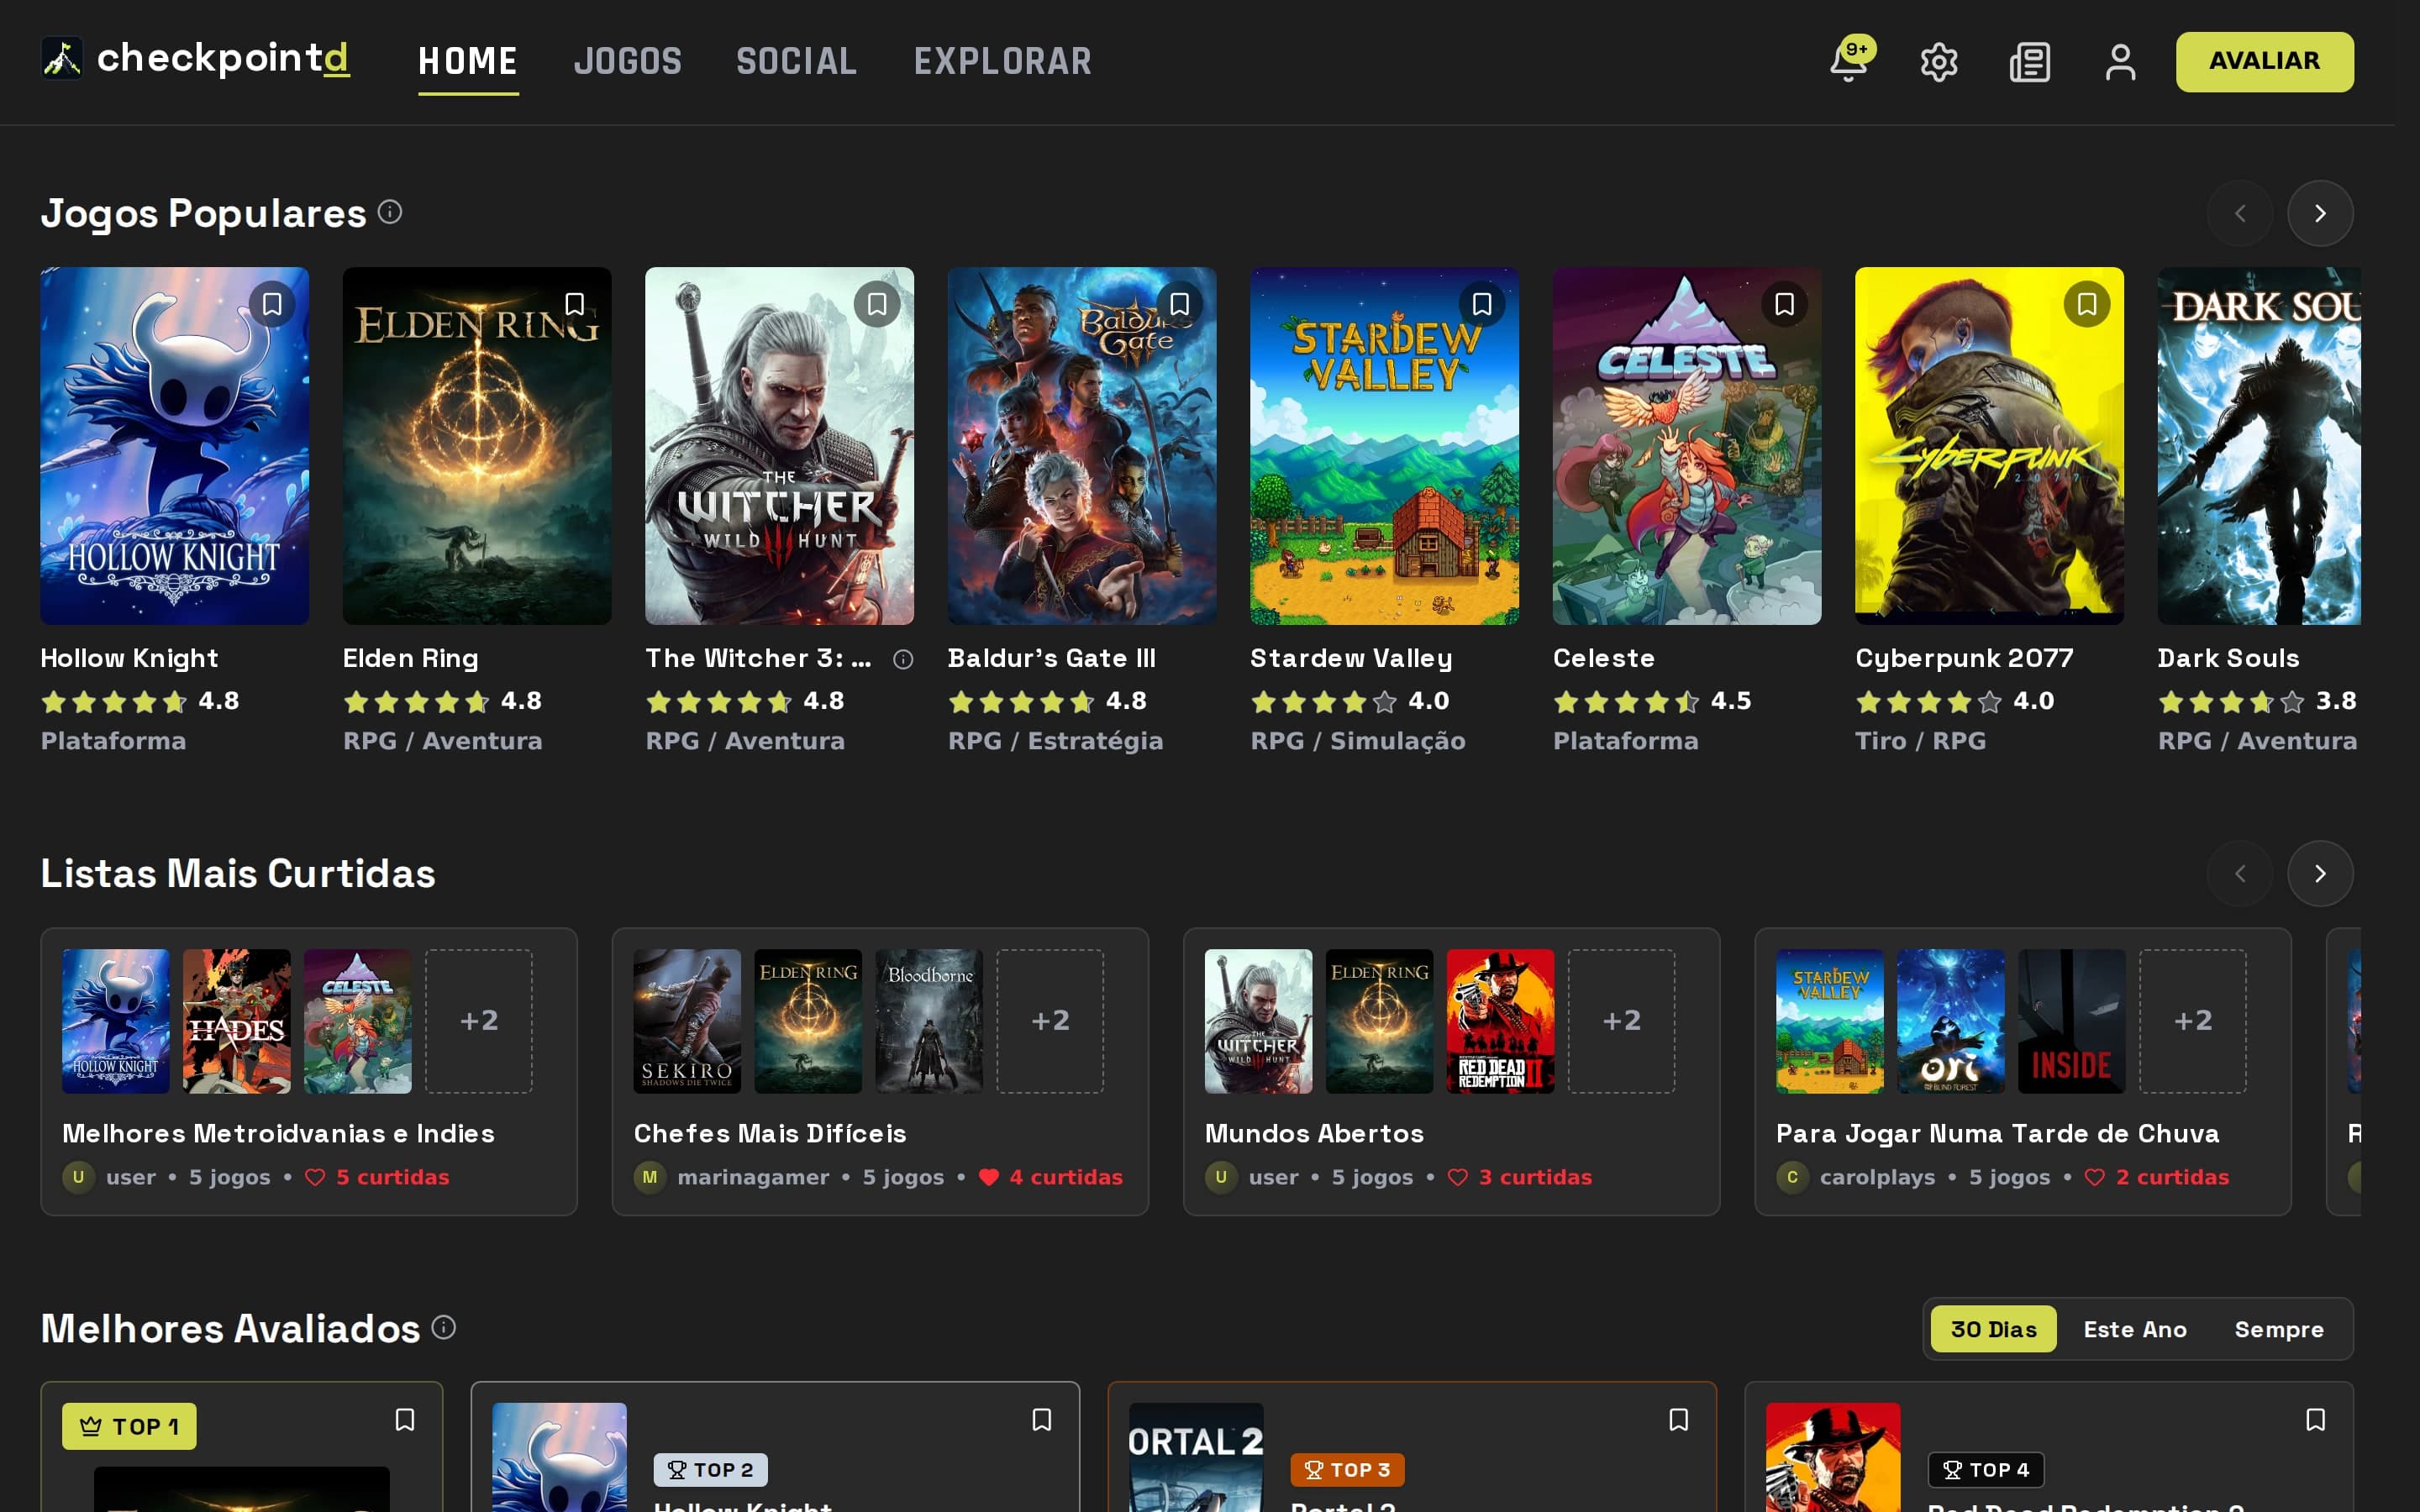Open the notifications bell icon
Viewport: 2420px width, 1512px height.
[1848, 62]
